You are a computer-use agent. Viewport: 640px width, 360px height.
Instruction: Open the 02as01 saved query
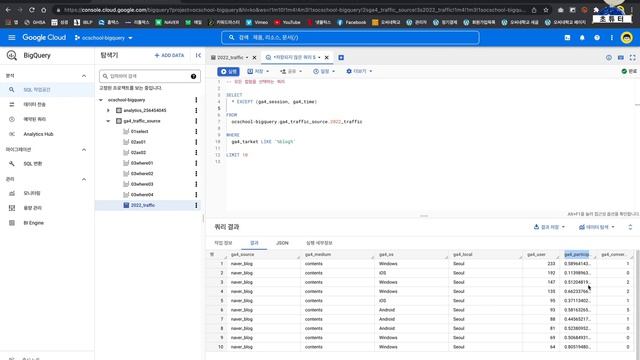pyautogui.click(x=138, y=142)
